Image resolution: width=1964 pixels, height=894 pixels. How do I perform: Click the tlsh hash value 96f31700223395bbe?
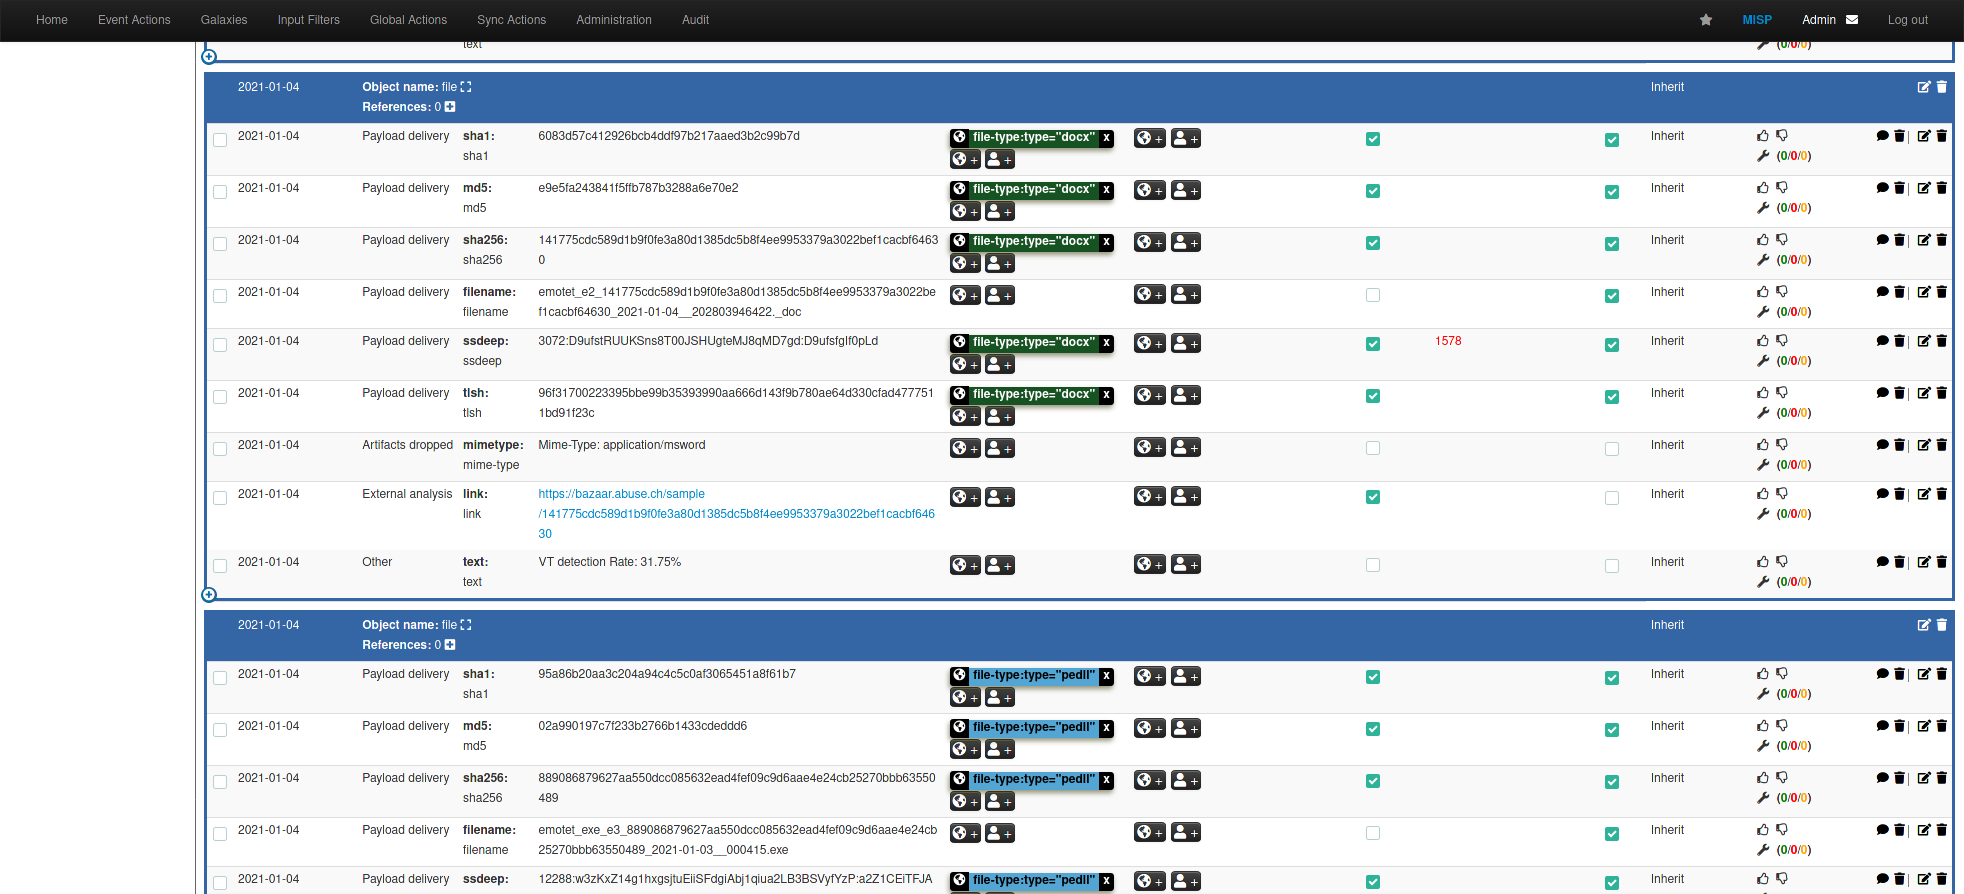[x=736, y=403]
